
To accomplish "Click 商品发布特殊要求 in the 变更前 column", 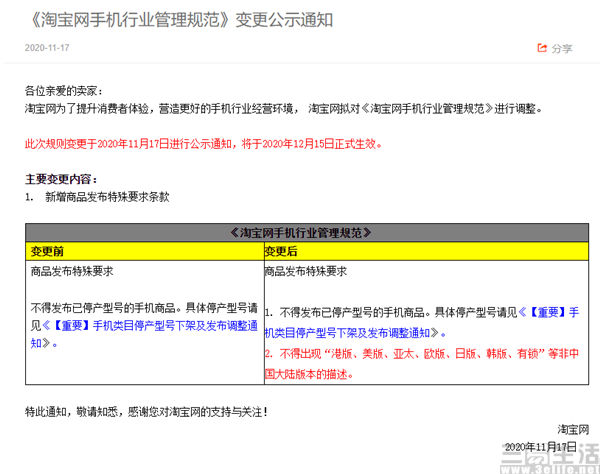I will [x=72, y=271].
